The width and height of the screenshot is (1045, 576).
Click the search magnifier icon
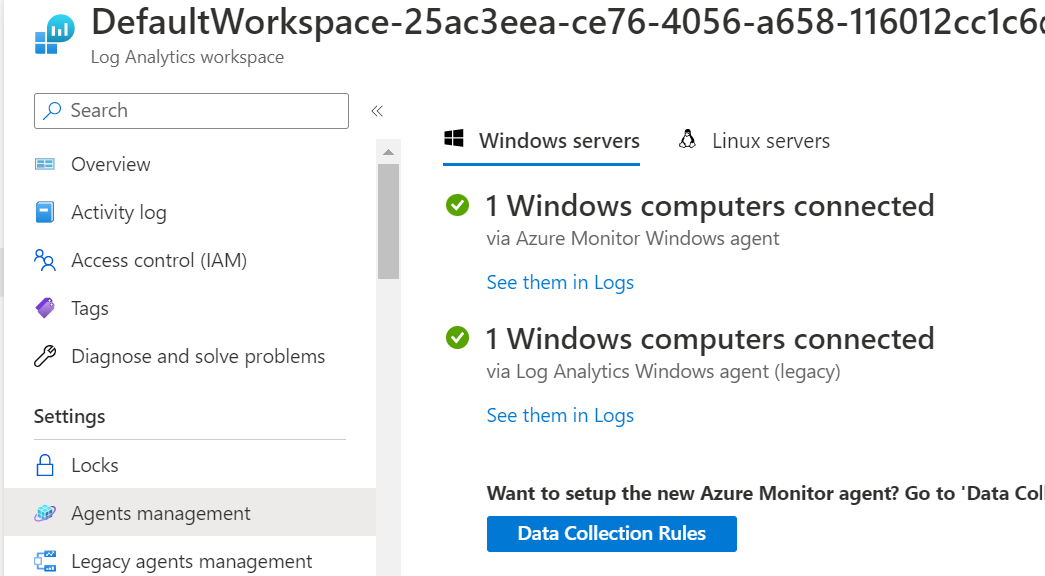point(52,111)
